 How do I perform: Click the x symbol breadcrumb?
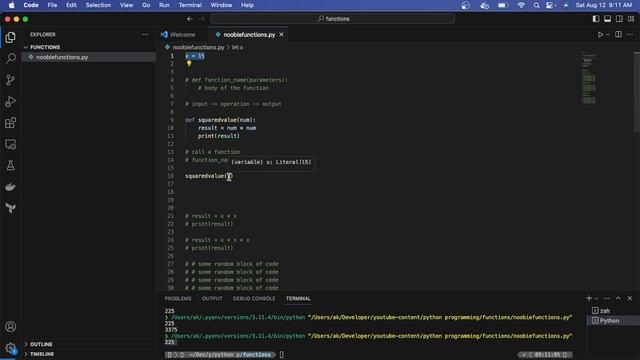click(237, 47)
